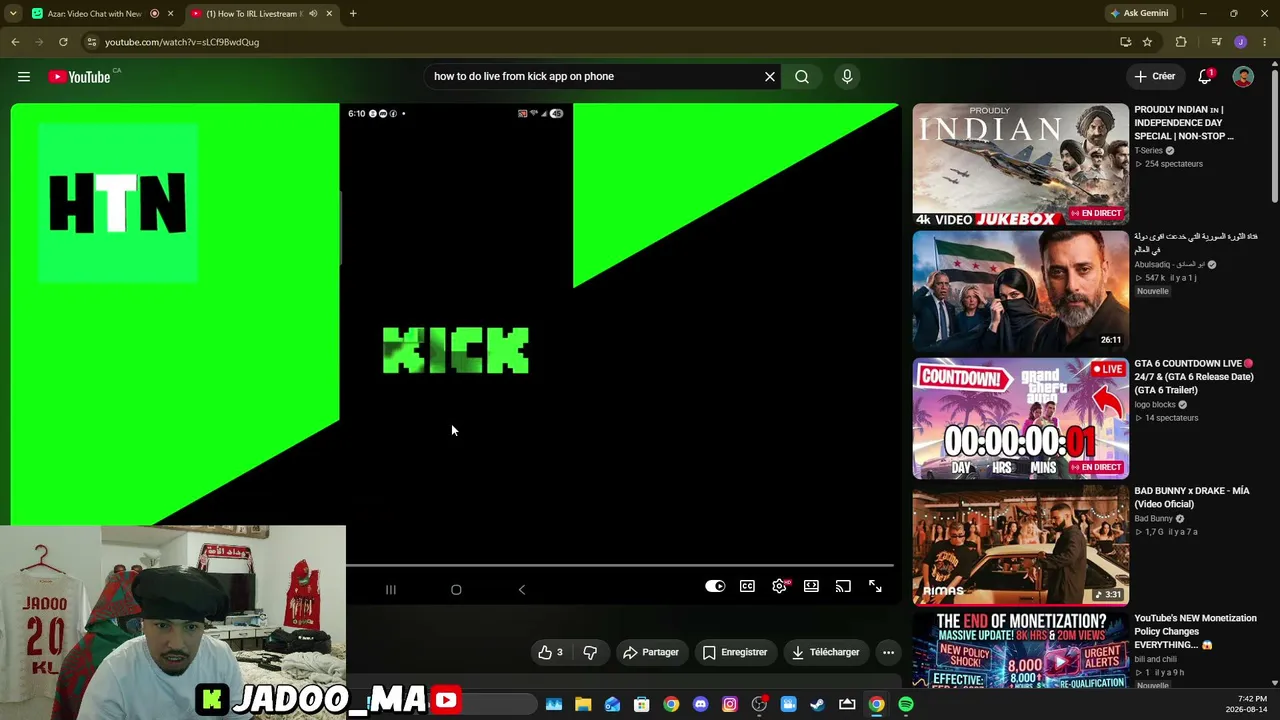Open the Chrome three-dot menu
The height and width of the screenshot is (720, 1280).
point(1265,42)
